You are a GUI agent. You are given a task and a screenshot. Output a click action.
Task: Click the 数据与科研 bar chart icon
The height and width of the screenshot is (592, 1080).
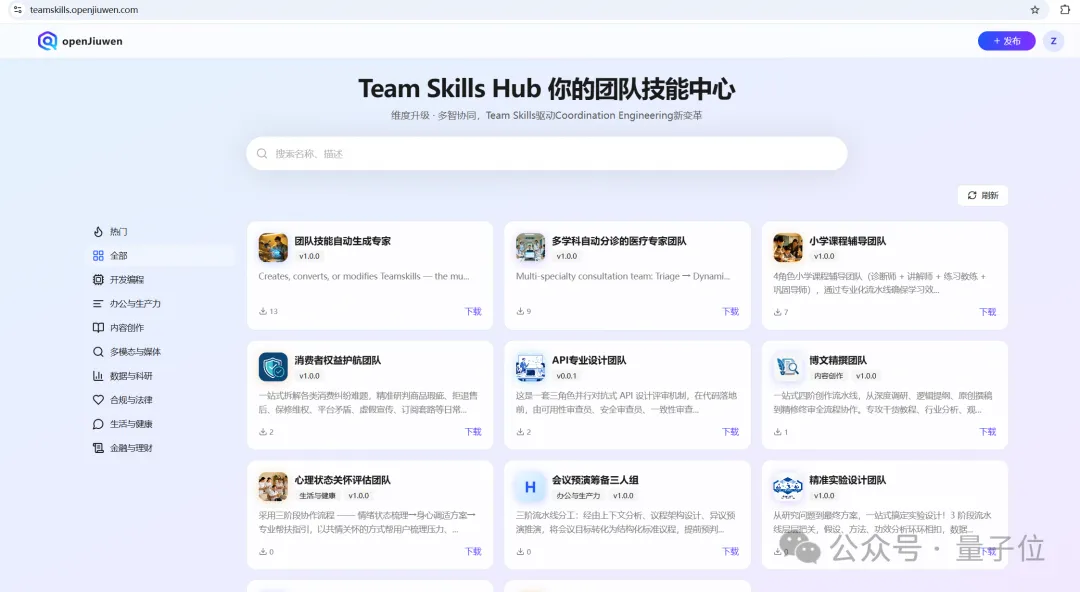click(x=97, y=375)
